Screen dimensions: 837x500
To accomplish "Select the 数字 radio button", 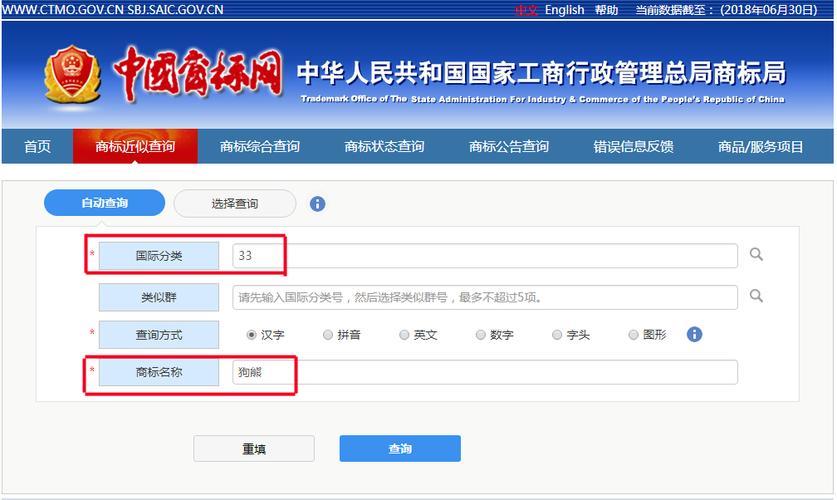I will pyautogui.click(x=481, y=335).
